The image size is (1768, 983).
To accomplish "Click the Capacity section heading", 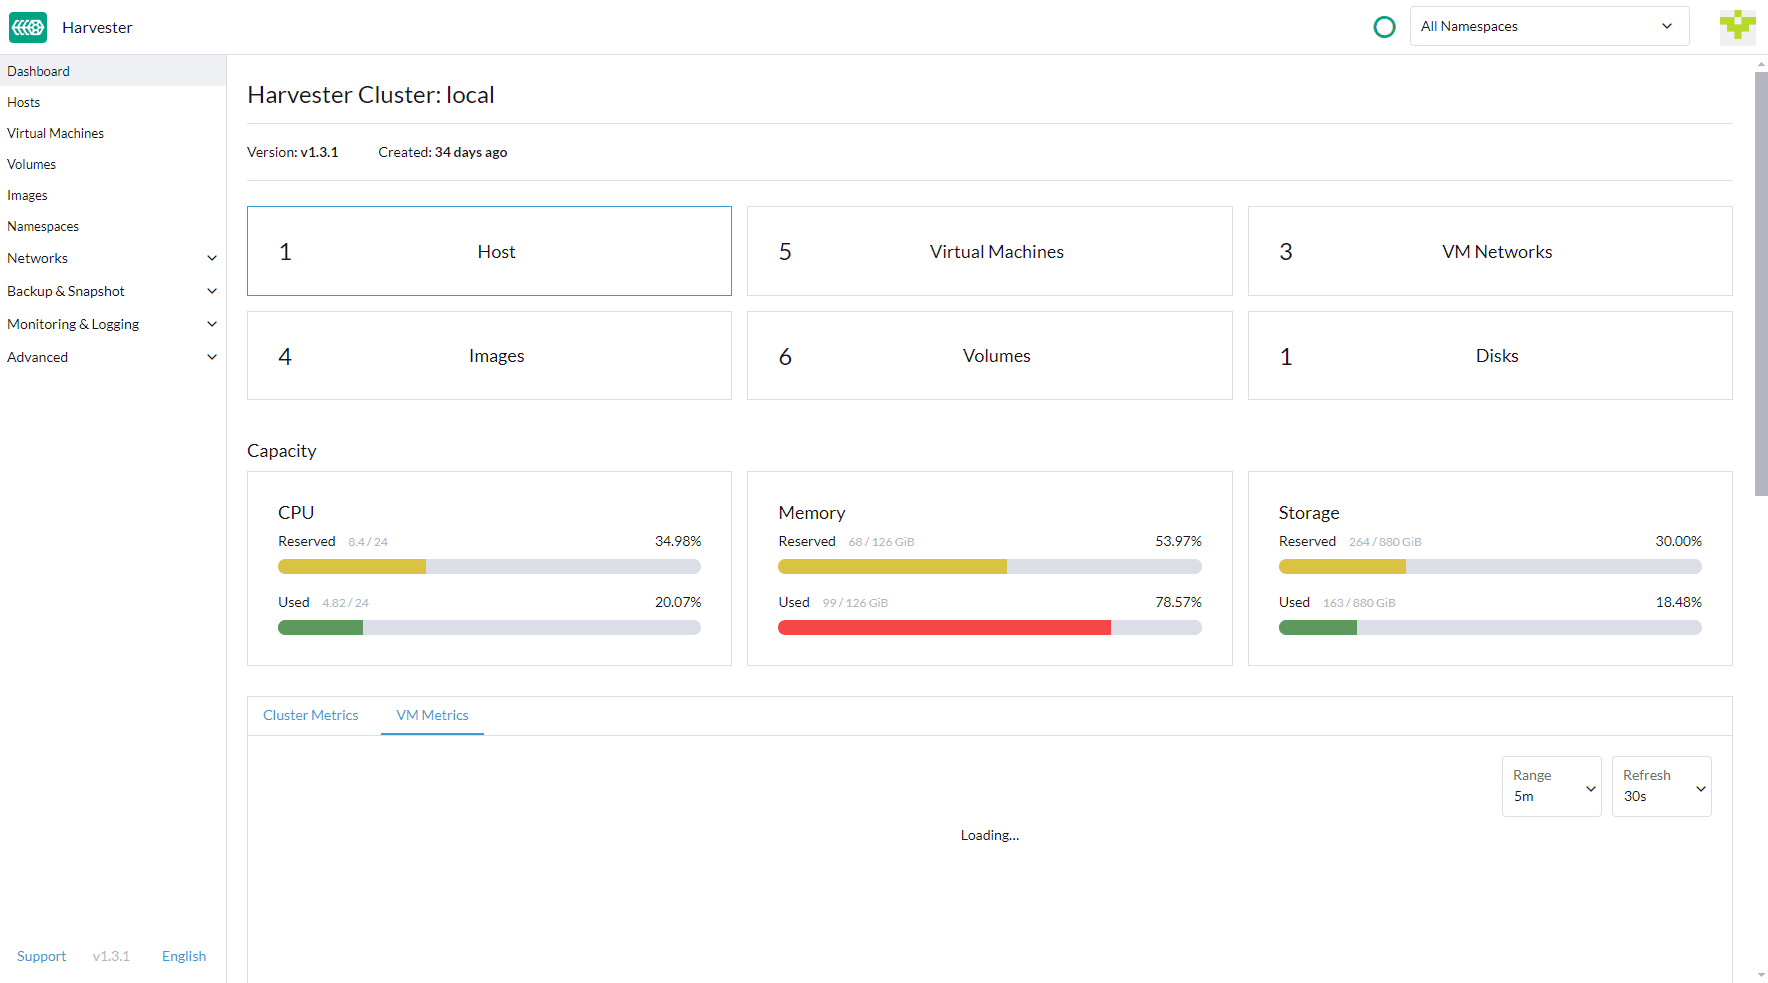I will tap(281, 451).
